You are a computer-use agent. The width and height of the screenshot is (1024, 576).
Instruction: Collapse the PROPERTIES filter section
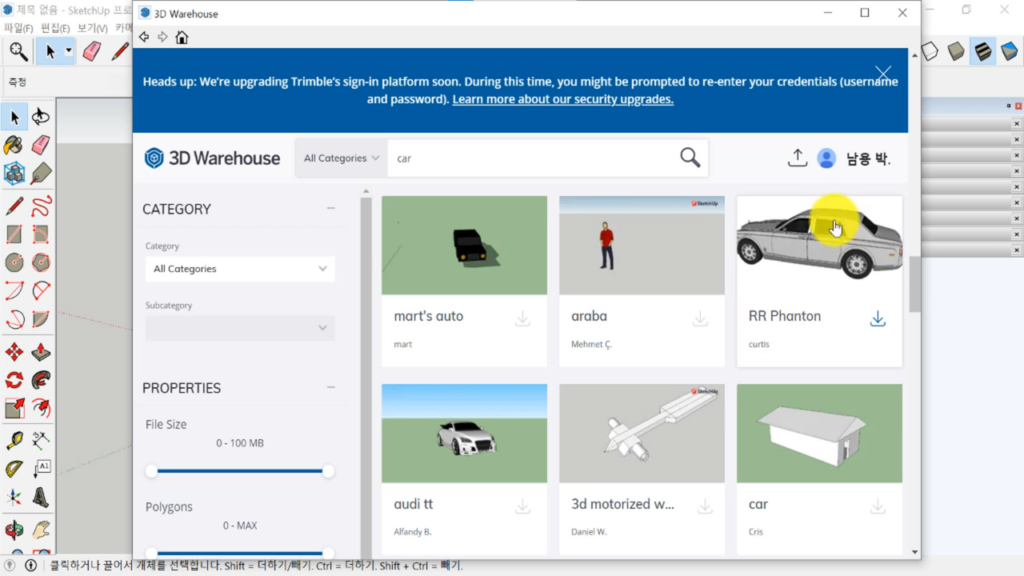(x=331, y=387)
